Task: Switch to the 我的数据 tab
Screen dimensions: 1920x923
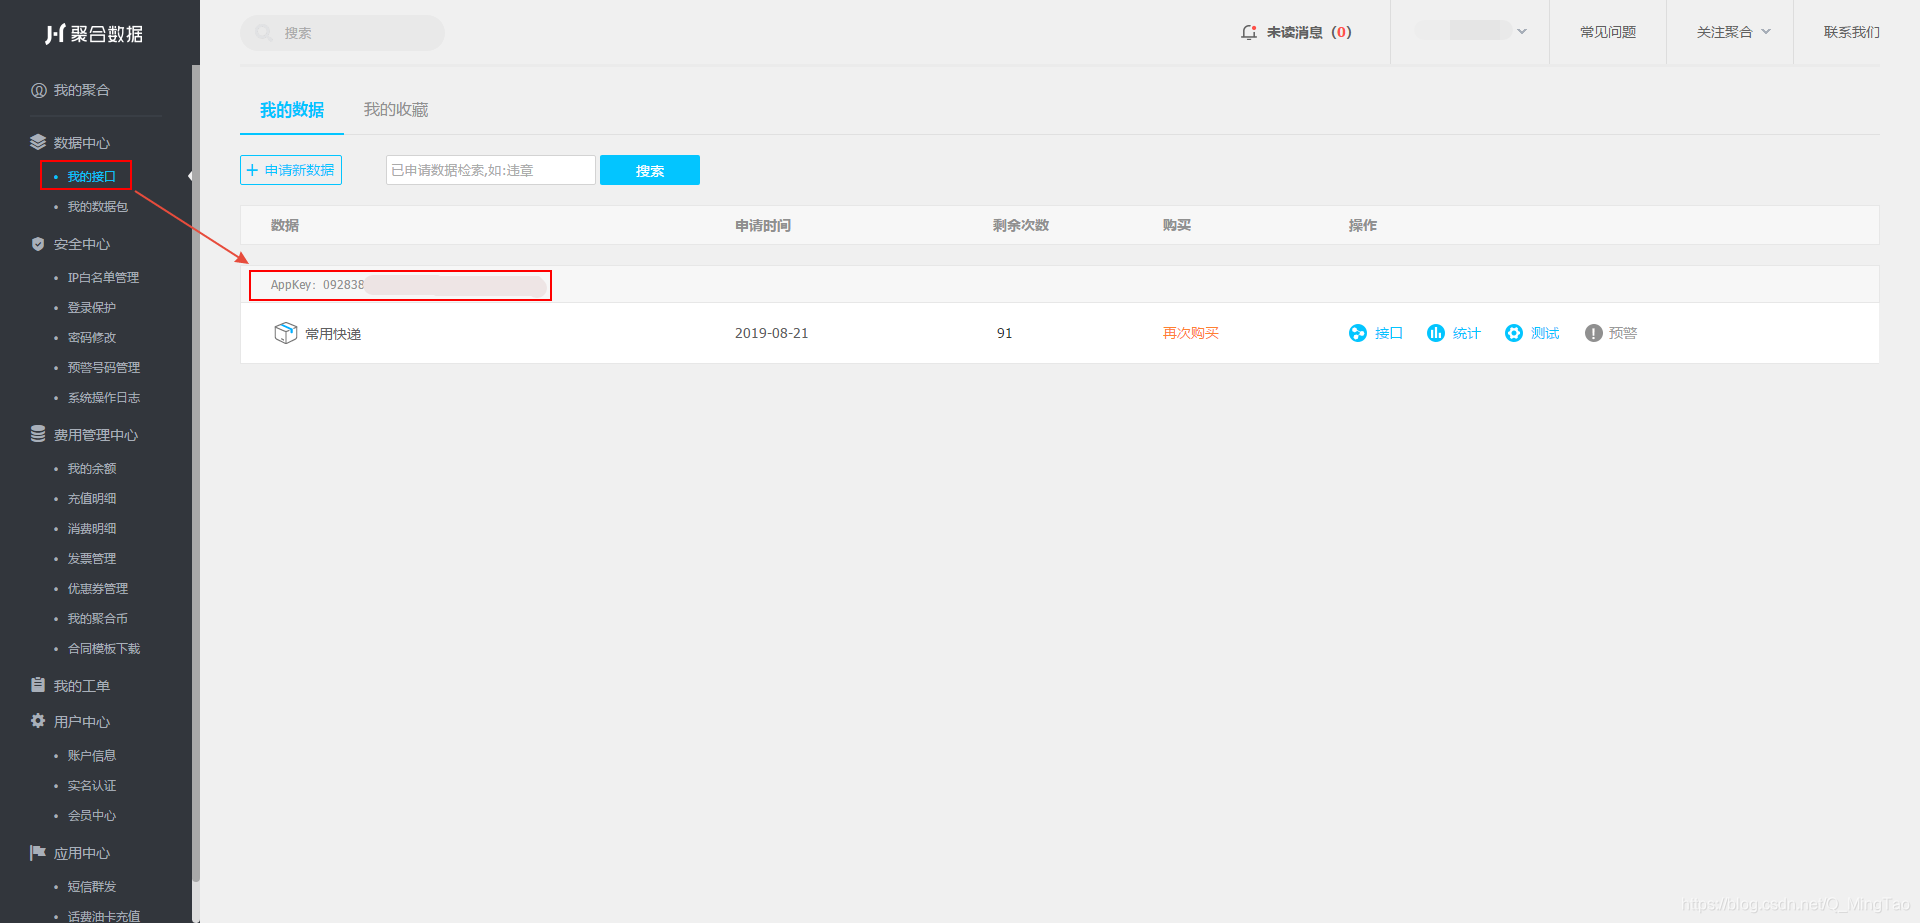Action: point(292,110)
